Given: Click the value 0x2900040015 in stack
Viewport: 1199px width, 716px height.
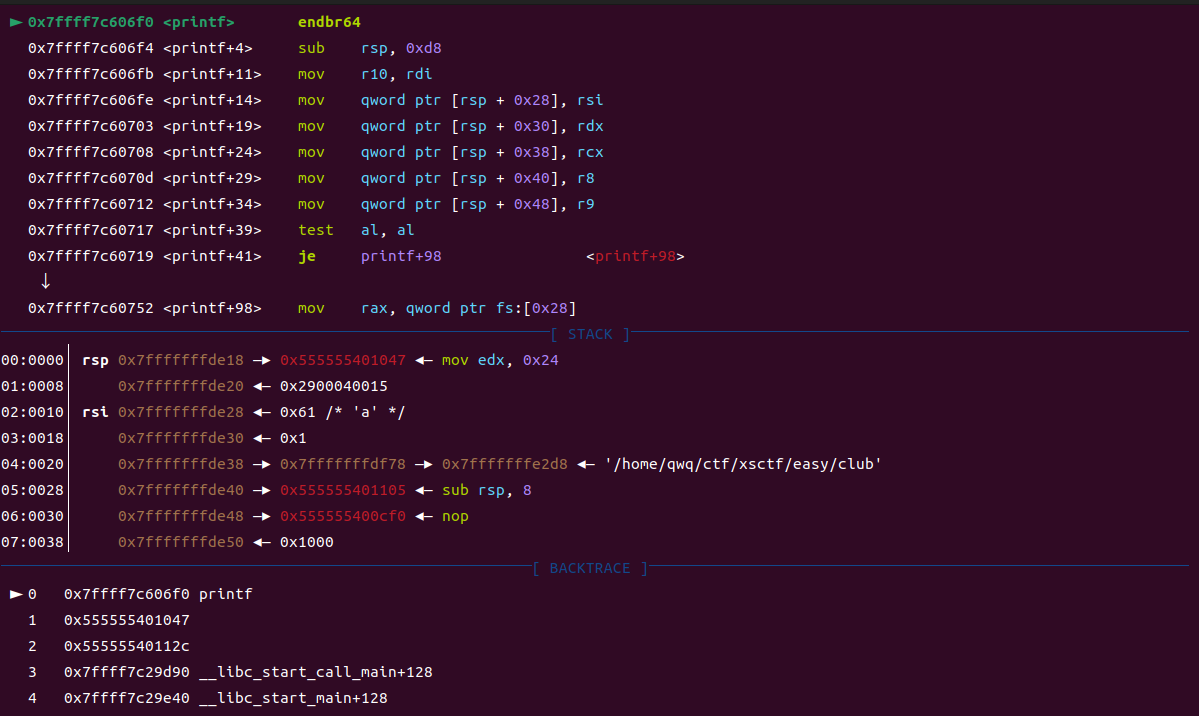Looking at the screenshot, I should (333, 386).
